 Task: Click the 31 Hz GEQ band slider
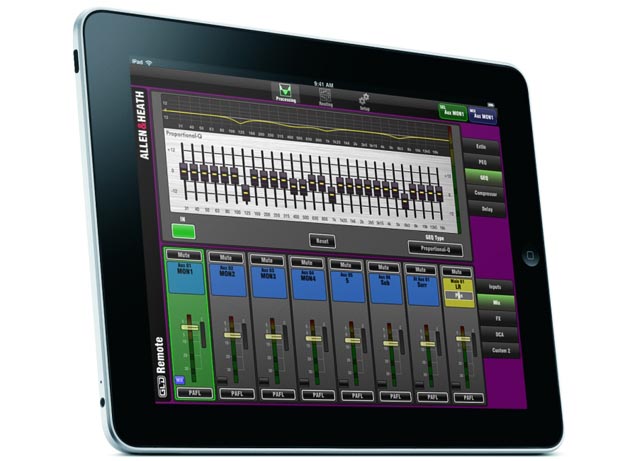coord(184,172)
